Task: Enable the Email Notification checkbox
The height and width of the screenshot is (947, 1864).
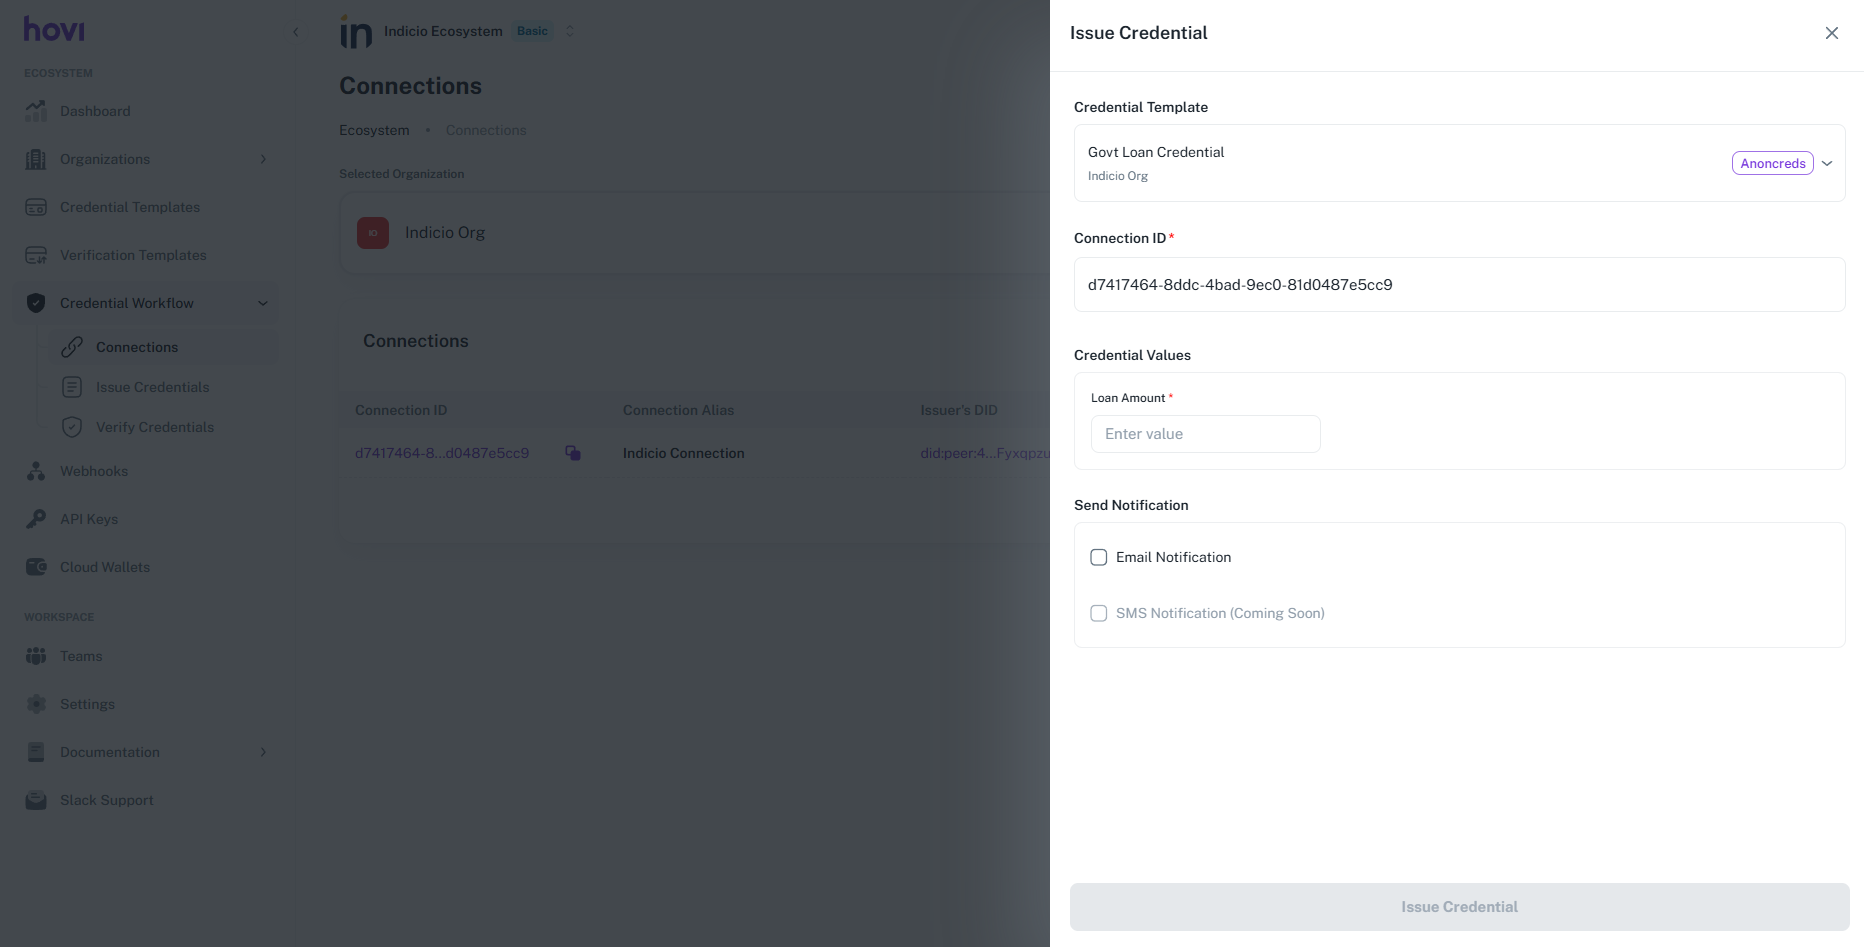Action: 1099,557
